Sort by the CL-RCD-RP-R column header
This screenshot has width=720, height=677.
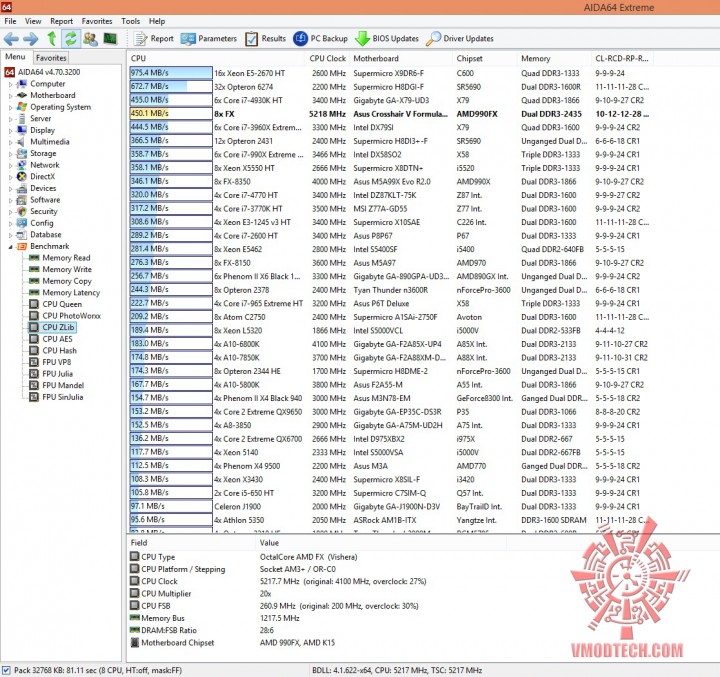coord(622,58)
